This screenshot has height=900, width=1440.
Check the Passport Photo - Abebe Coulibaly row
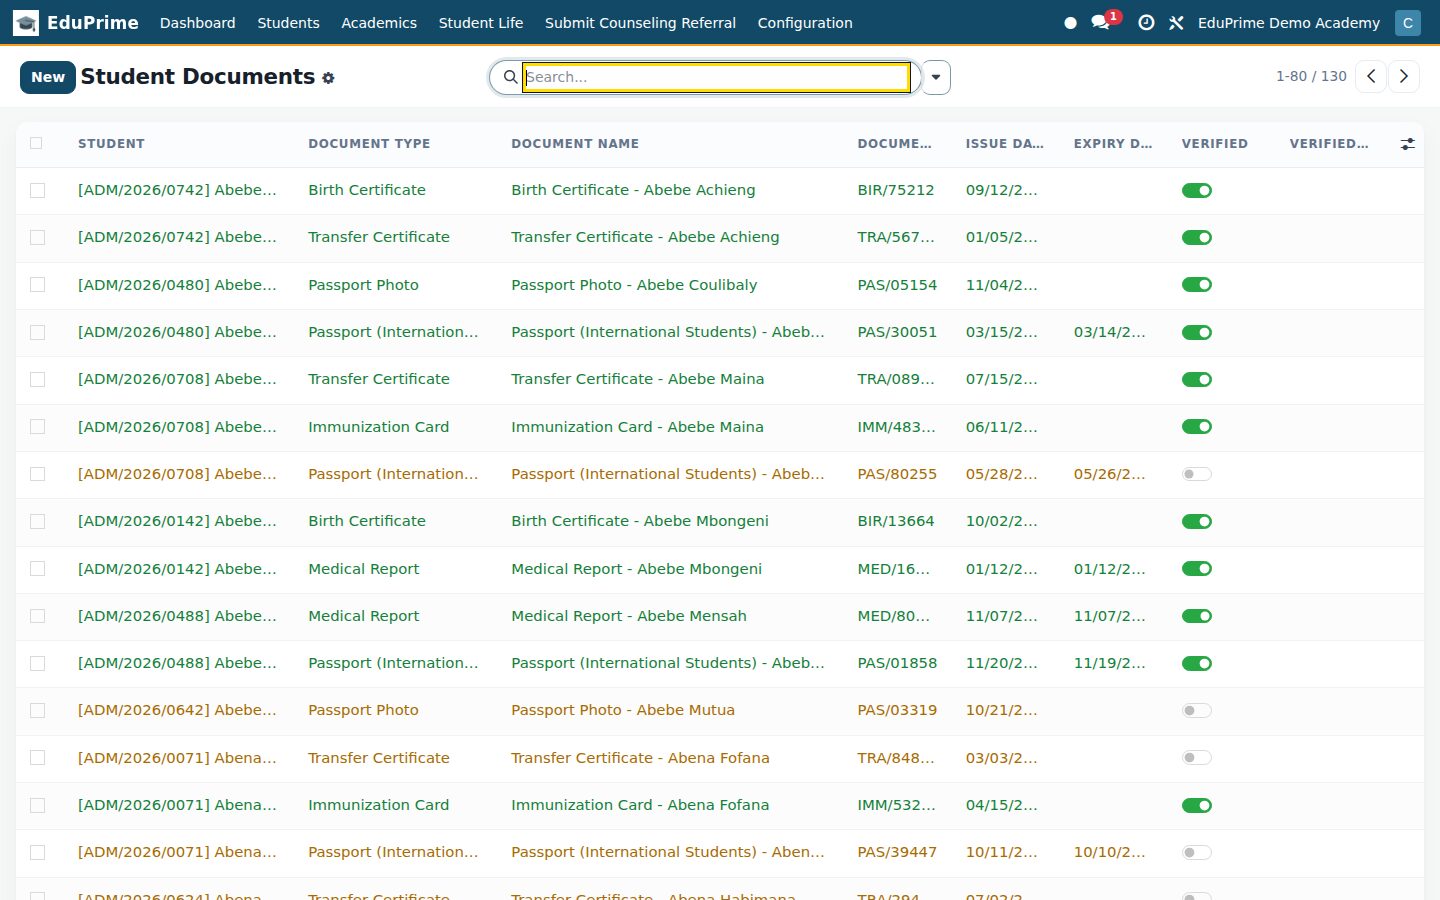(x=37, y=285)
